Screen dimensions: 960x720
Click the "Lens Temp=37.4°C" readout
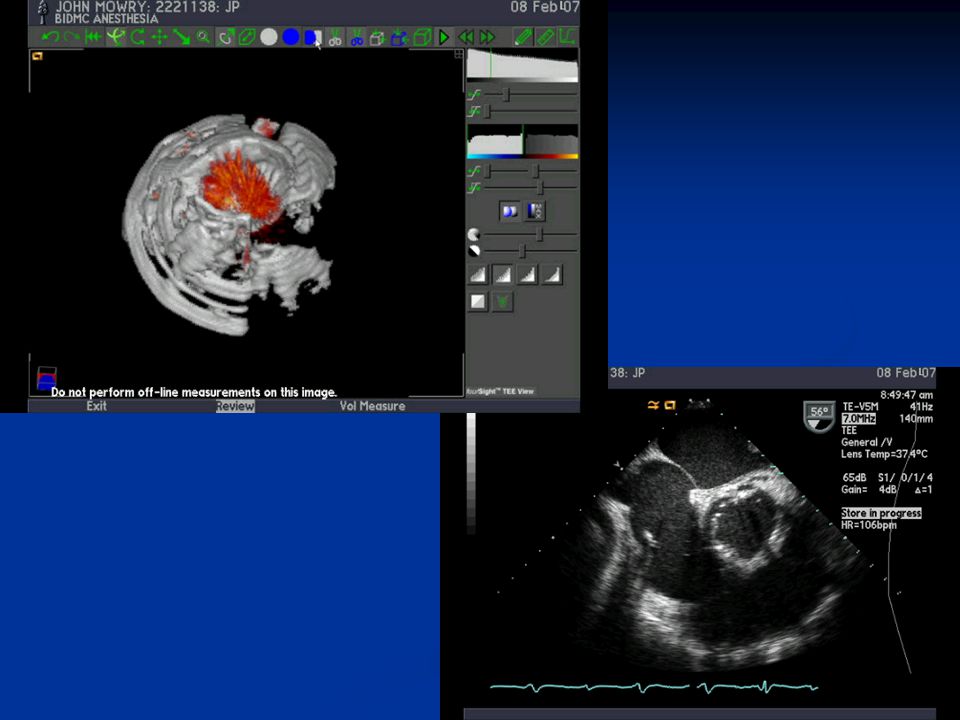[884, 454]
